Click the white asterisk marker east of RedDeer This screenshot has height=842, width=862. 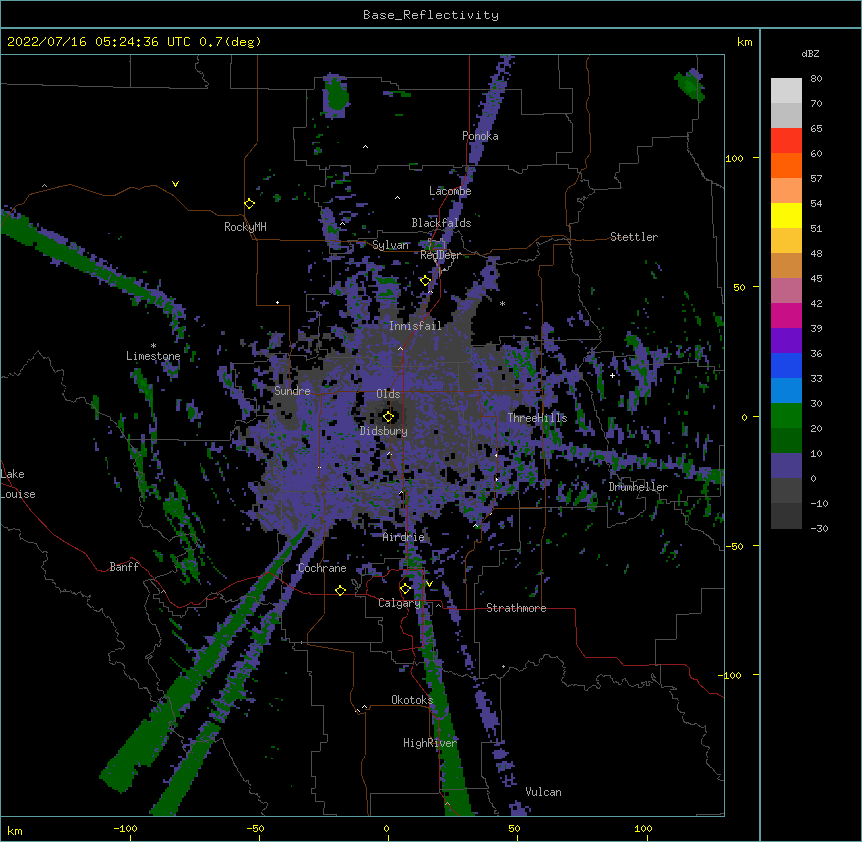click(x=502, y=303)
